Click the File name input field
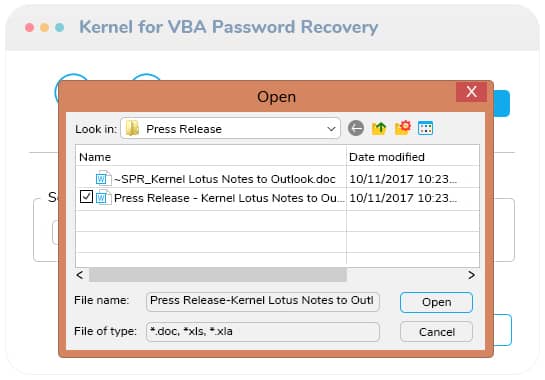 click(x=263, y=301)
